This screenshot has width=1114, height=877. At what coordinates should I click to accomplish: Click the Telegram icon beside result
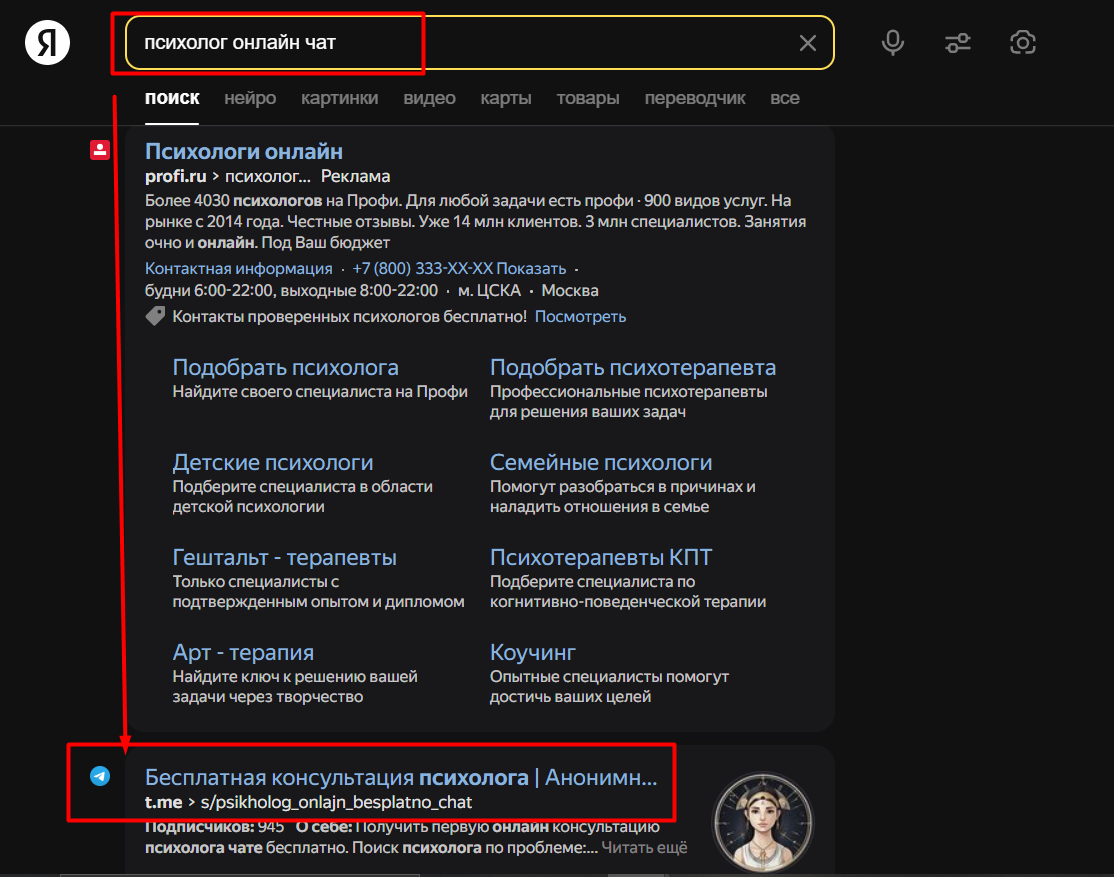coord(100,776)
